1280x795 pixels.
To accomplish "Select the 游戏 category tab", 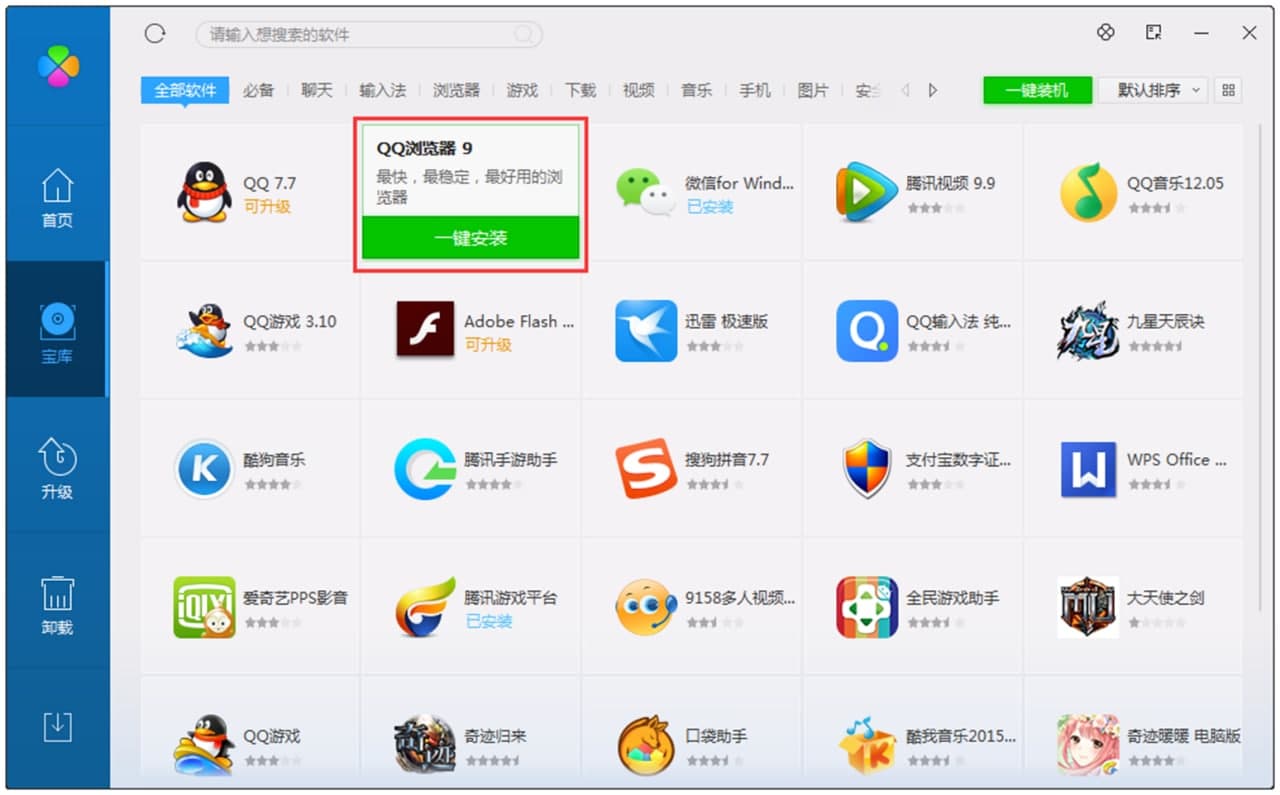I will pos(522,90).
